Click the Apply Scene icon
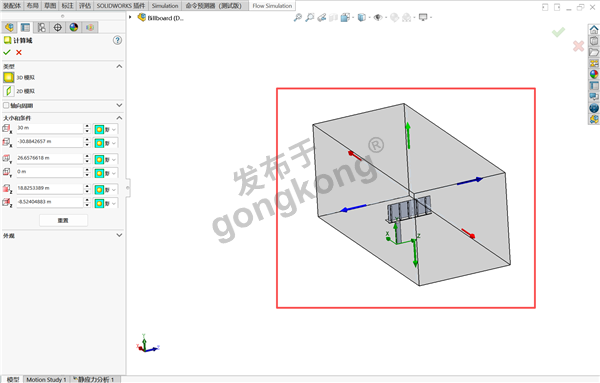 407,18
